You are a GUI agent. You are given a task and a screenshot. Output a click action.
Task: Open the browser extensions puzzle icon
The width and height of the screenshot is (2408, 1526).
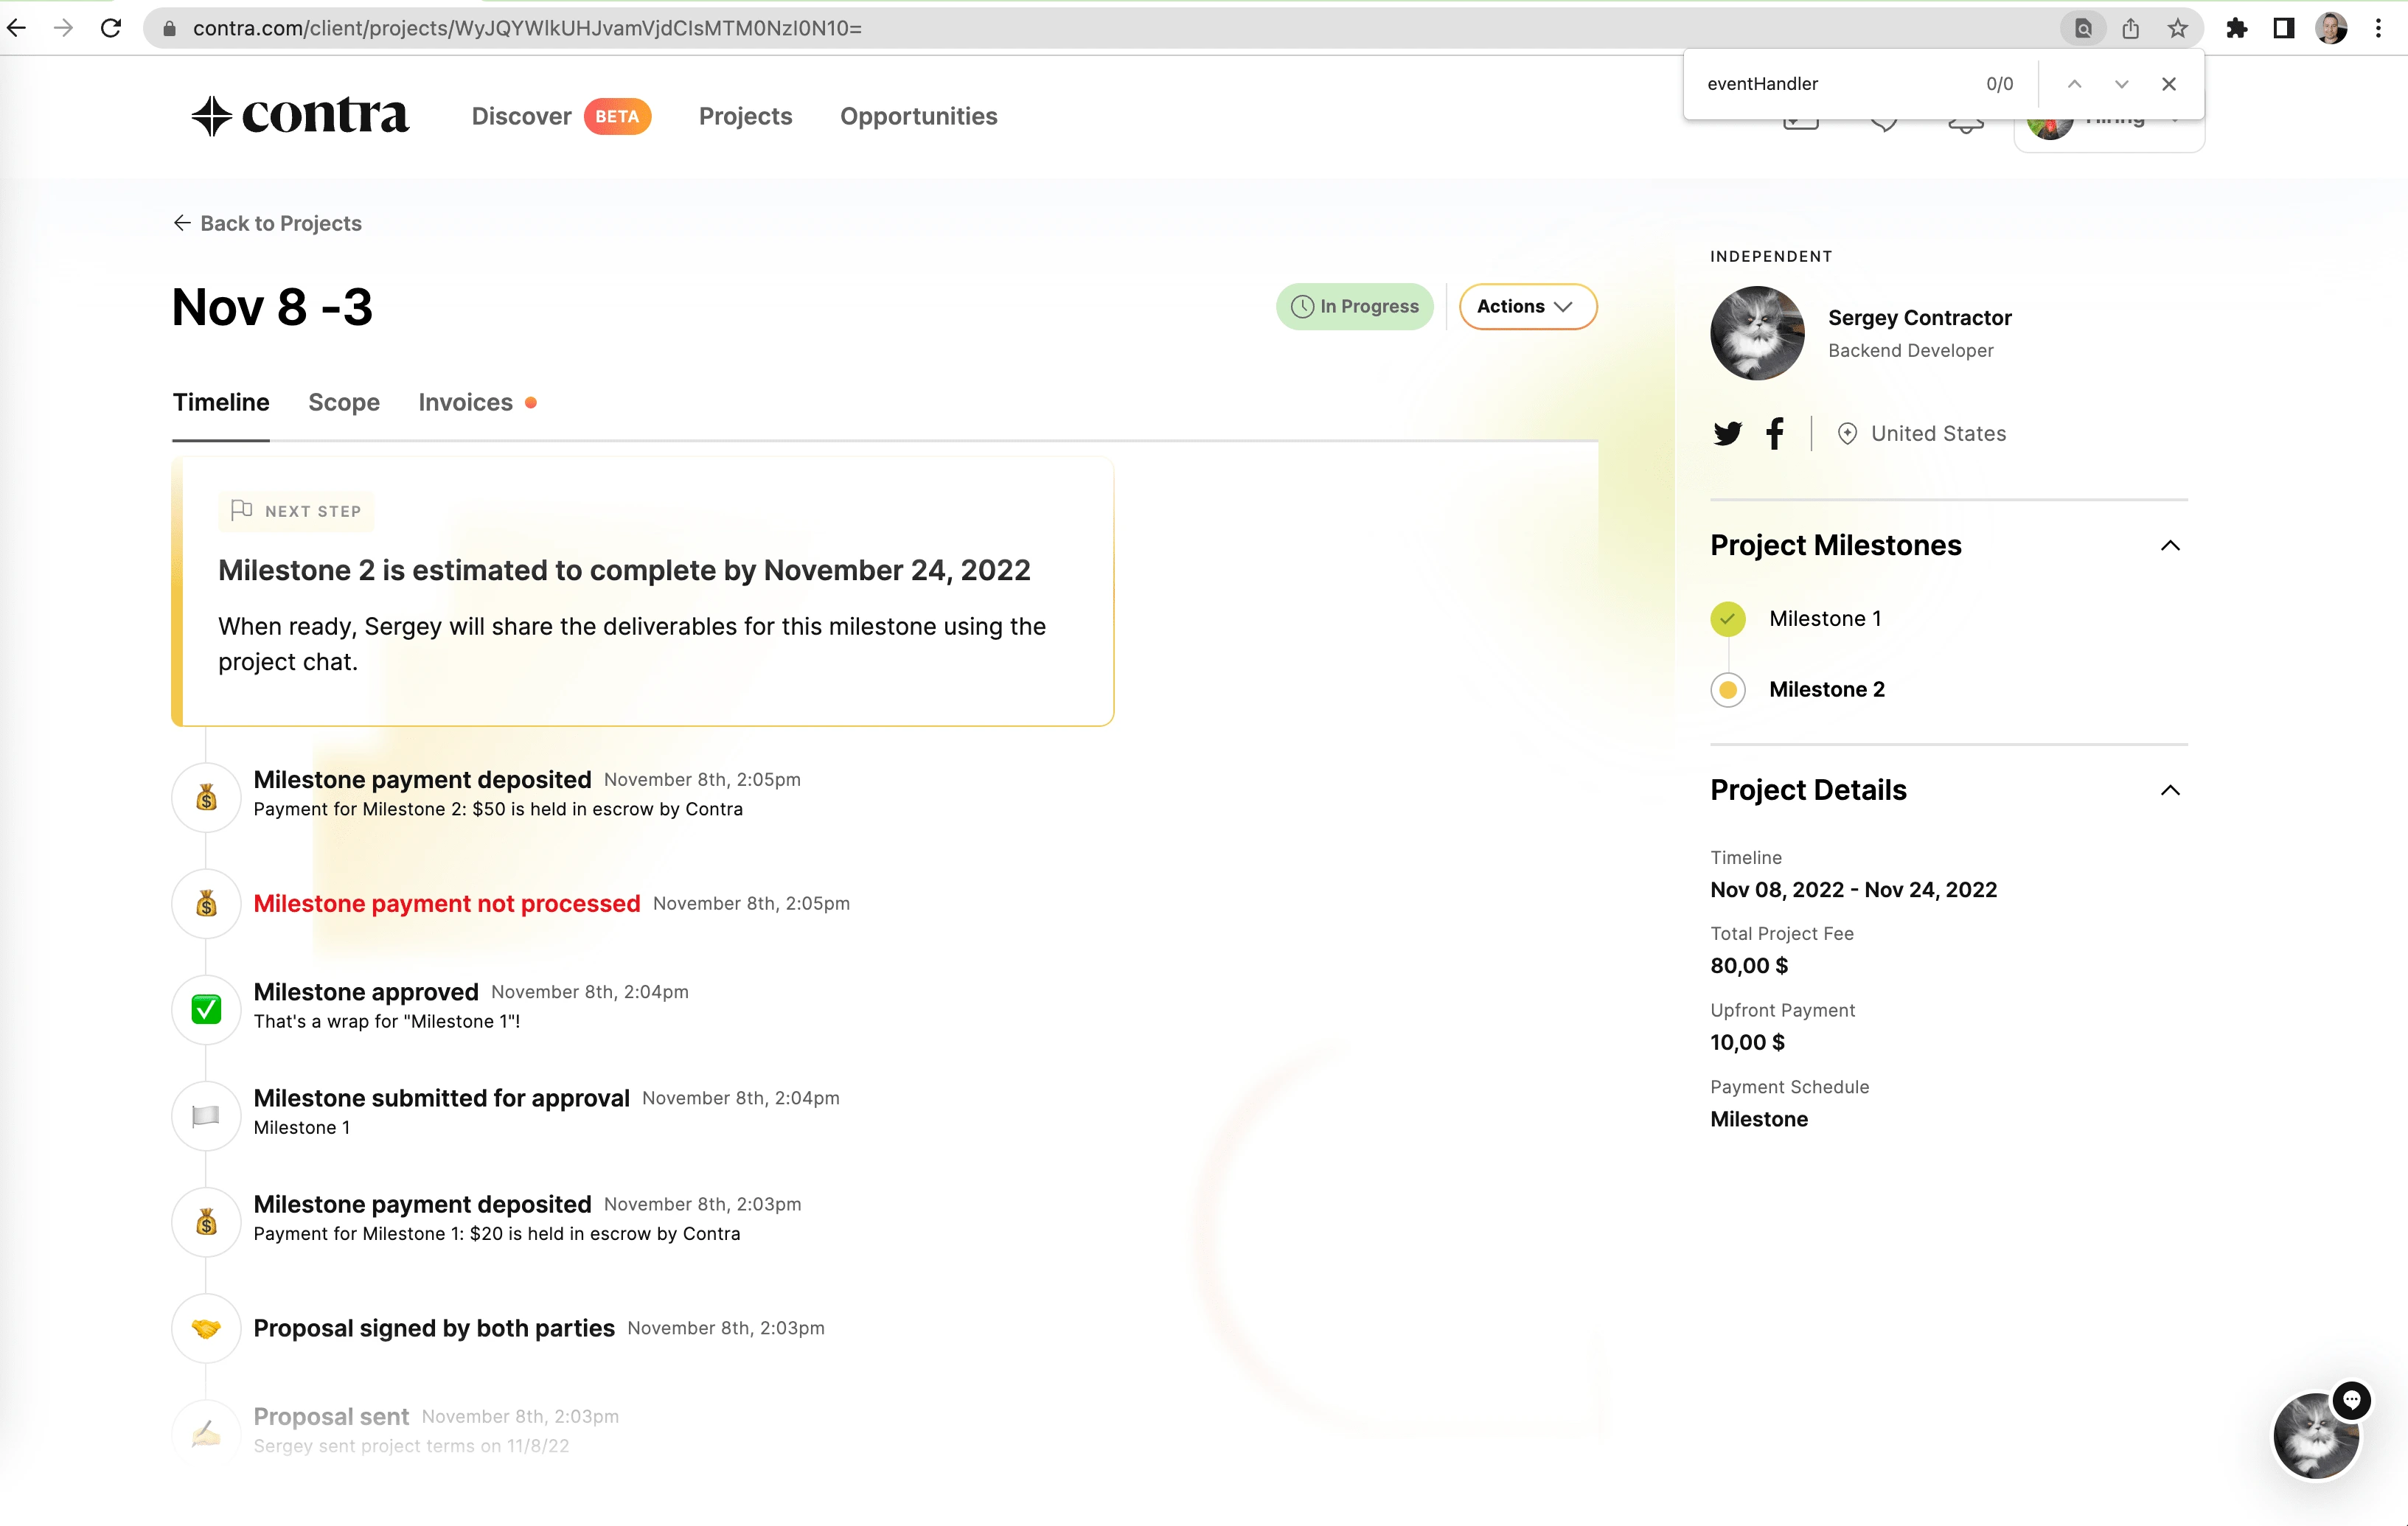pyautogui.click(x=2237, y=28)
